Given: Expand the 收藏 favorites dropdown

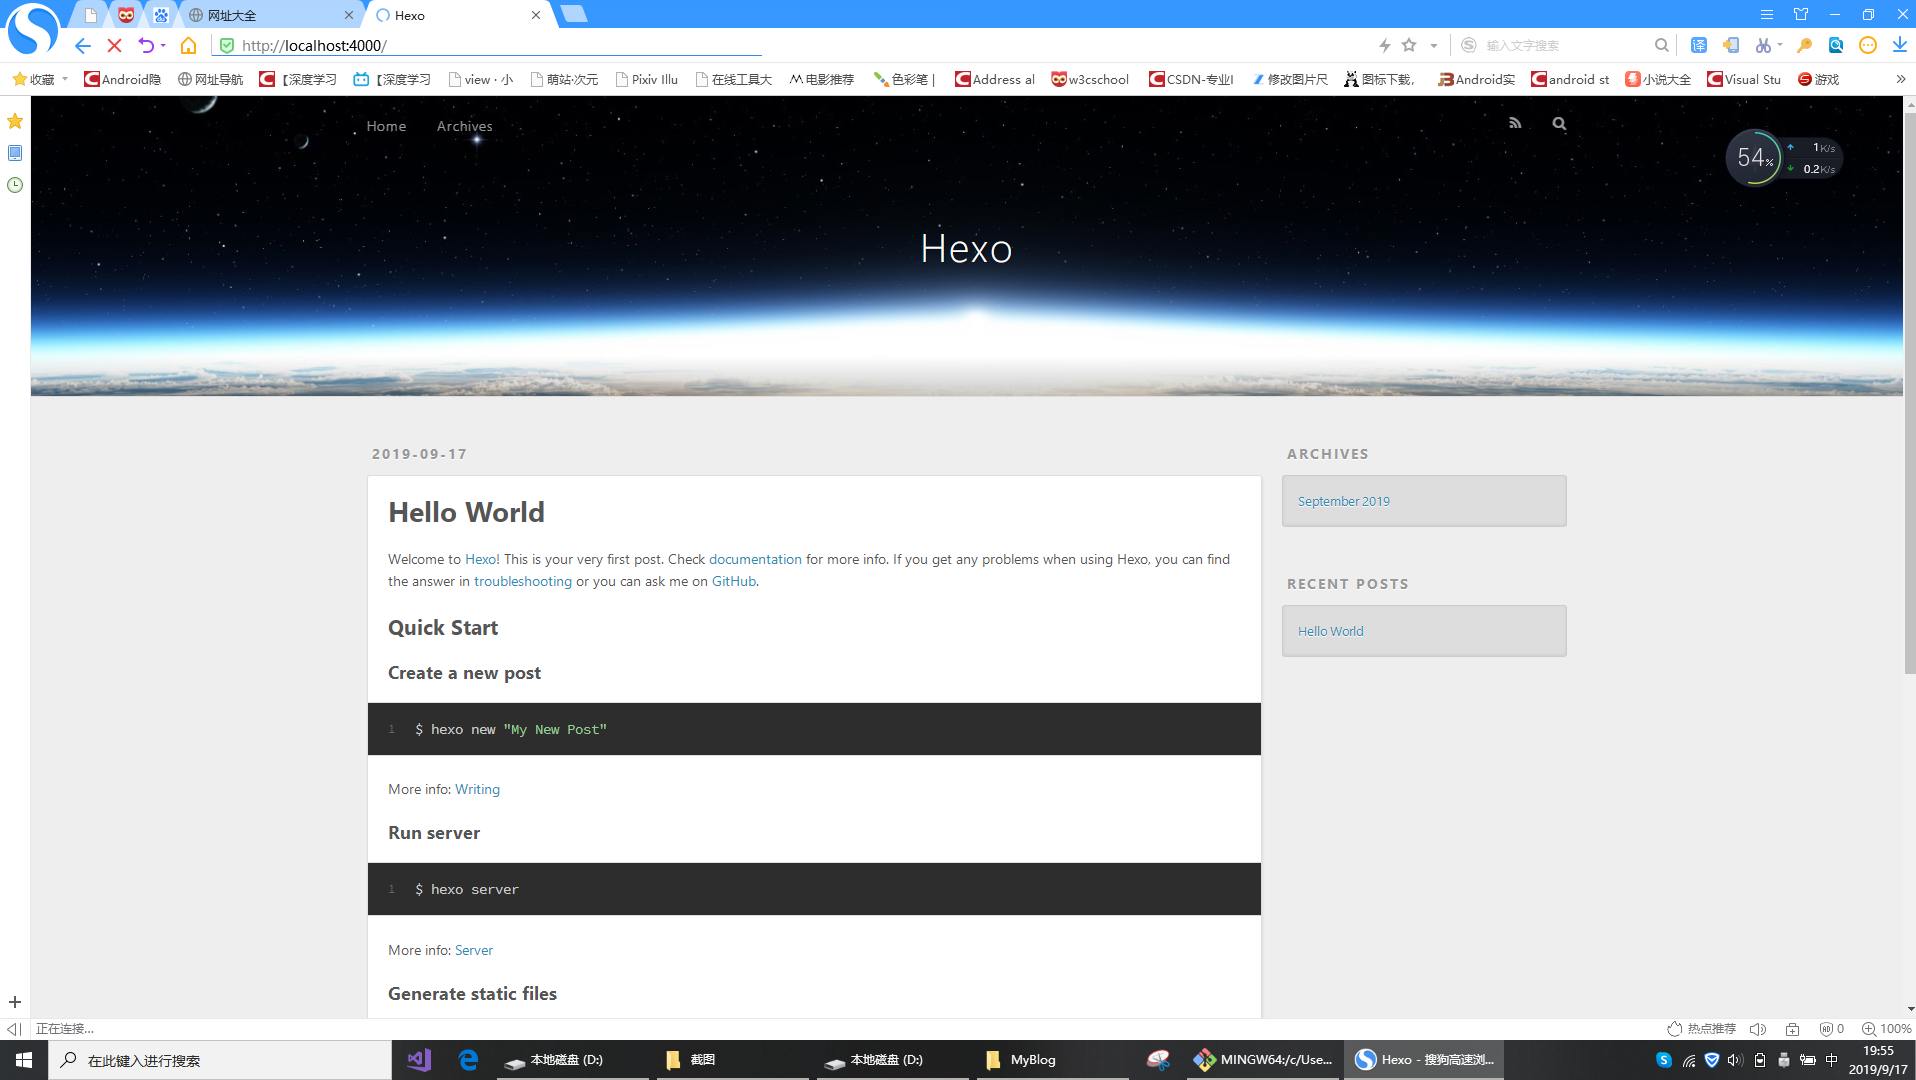Looking at the screenshot, I should click(65, 79).
